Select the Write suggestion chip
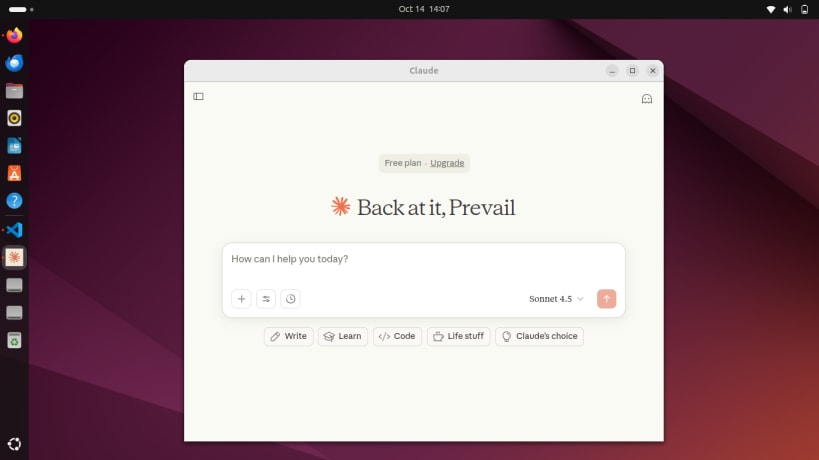819x460 pixels. 288,336
